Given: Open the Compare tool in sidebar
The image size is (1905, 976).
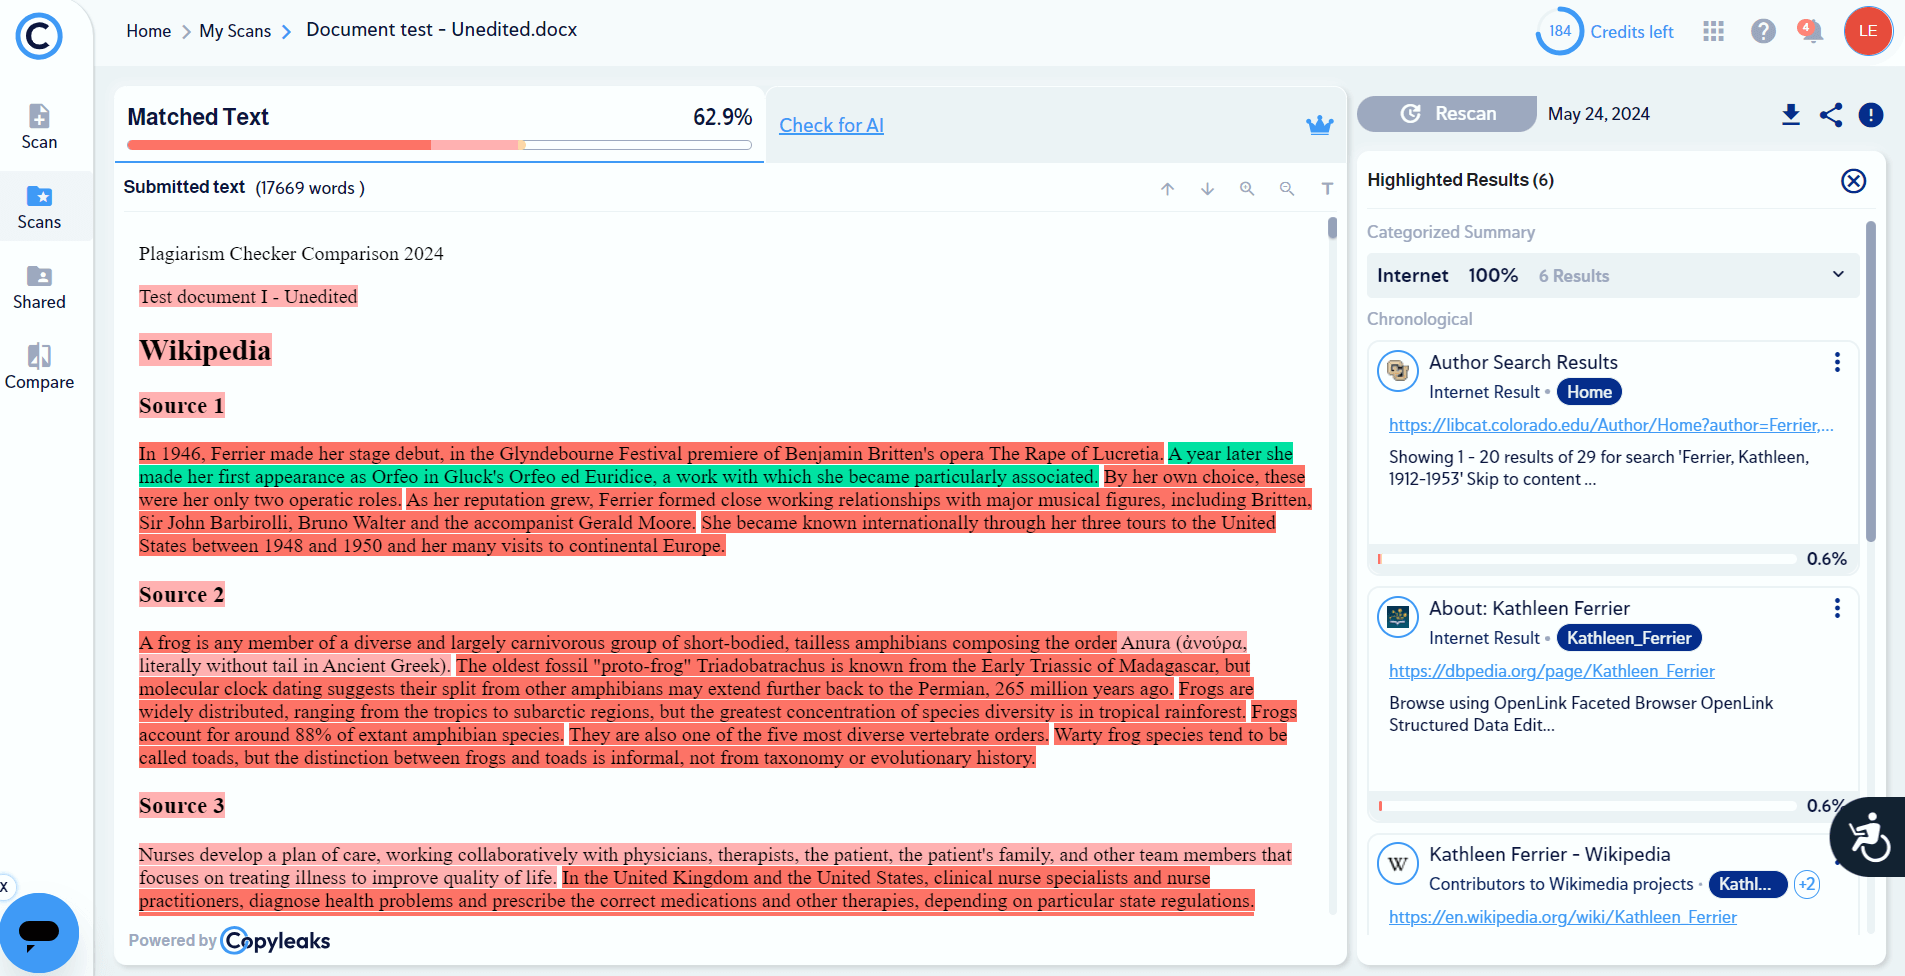Looking at the screenshot, I should (39, 367).
